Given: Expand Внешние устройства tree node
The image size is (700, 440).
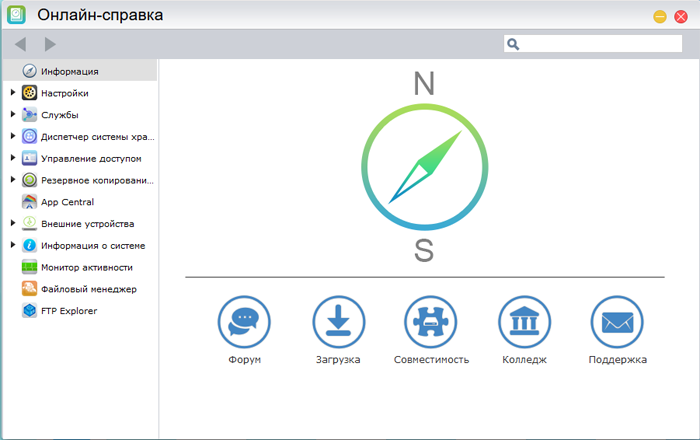Looking at the screenshot, I should (x=13, y=224).
